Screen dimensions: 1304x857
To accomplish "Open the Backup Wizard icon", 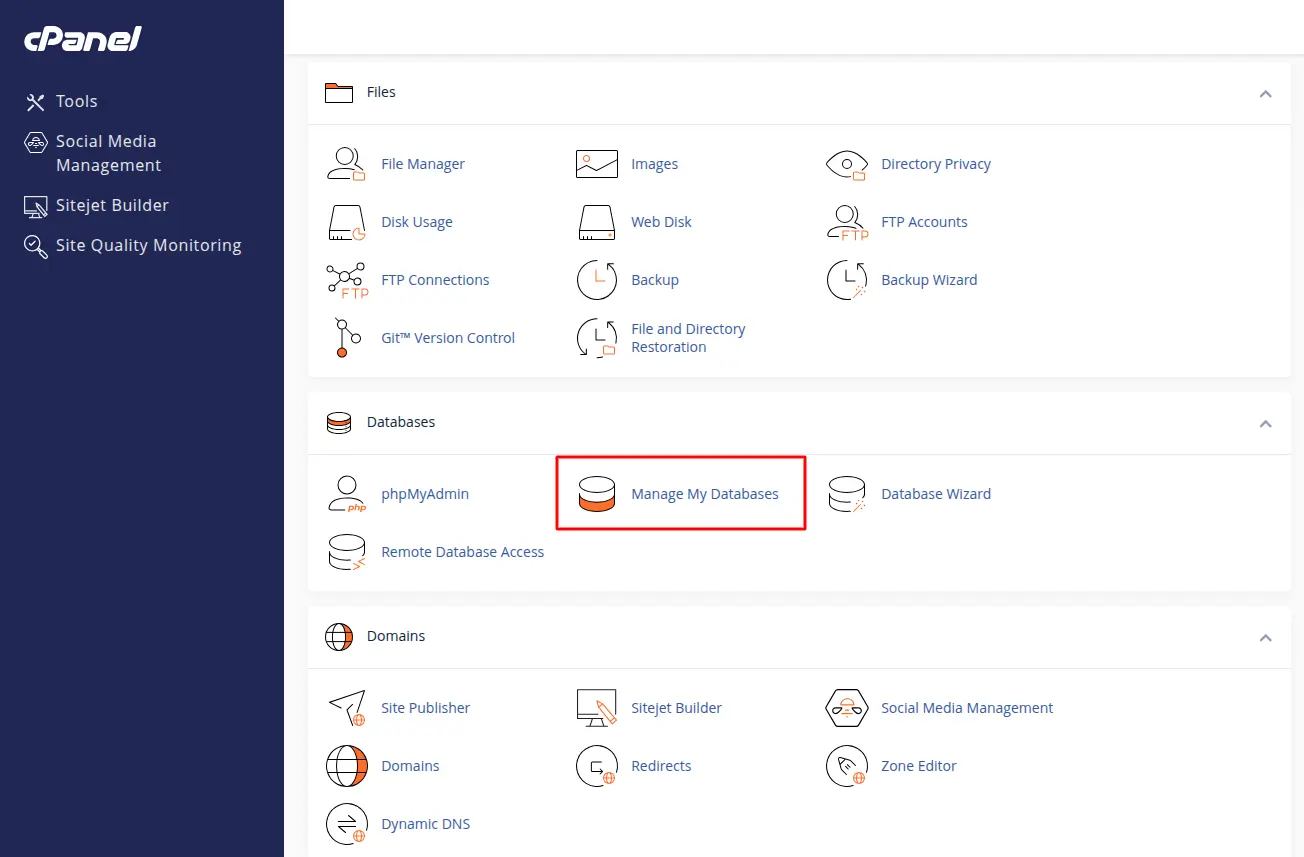I will coord(846,280).
